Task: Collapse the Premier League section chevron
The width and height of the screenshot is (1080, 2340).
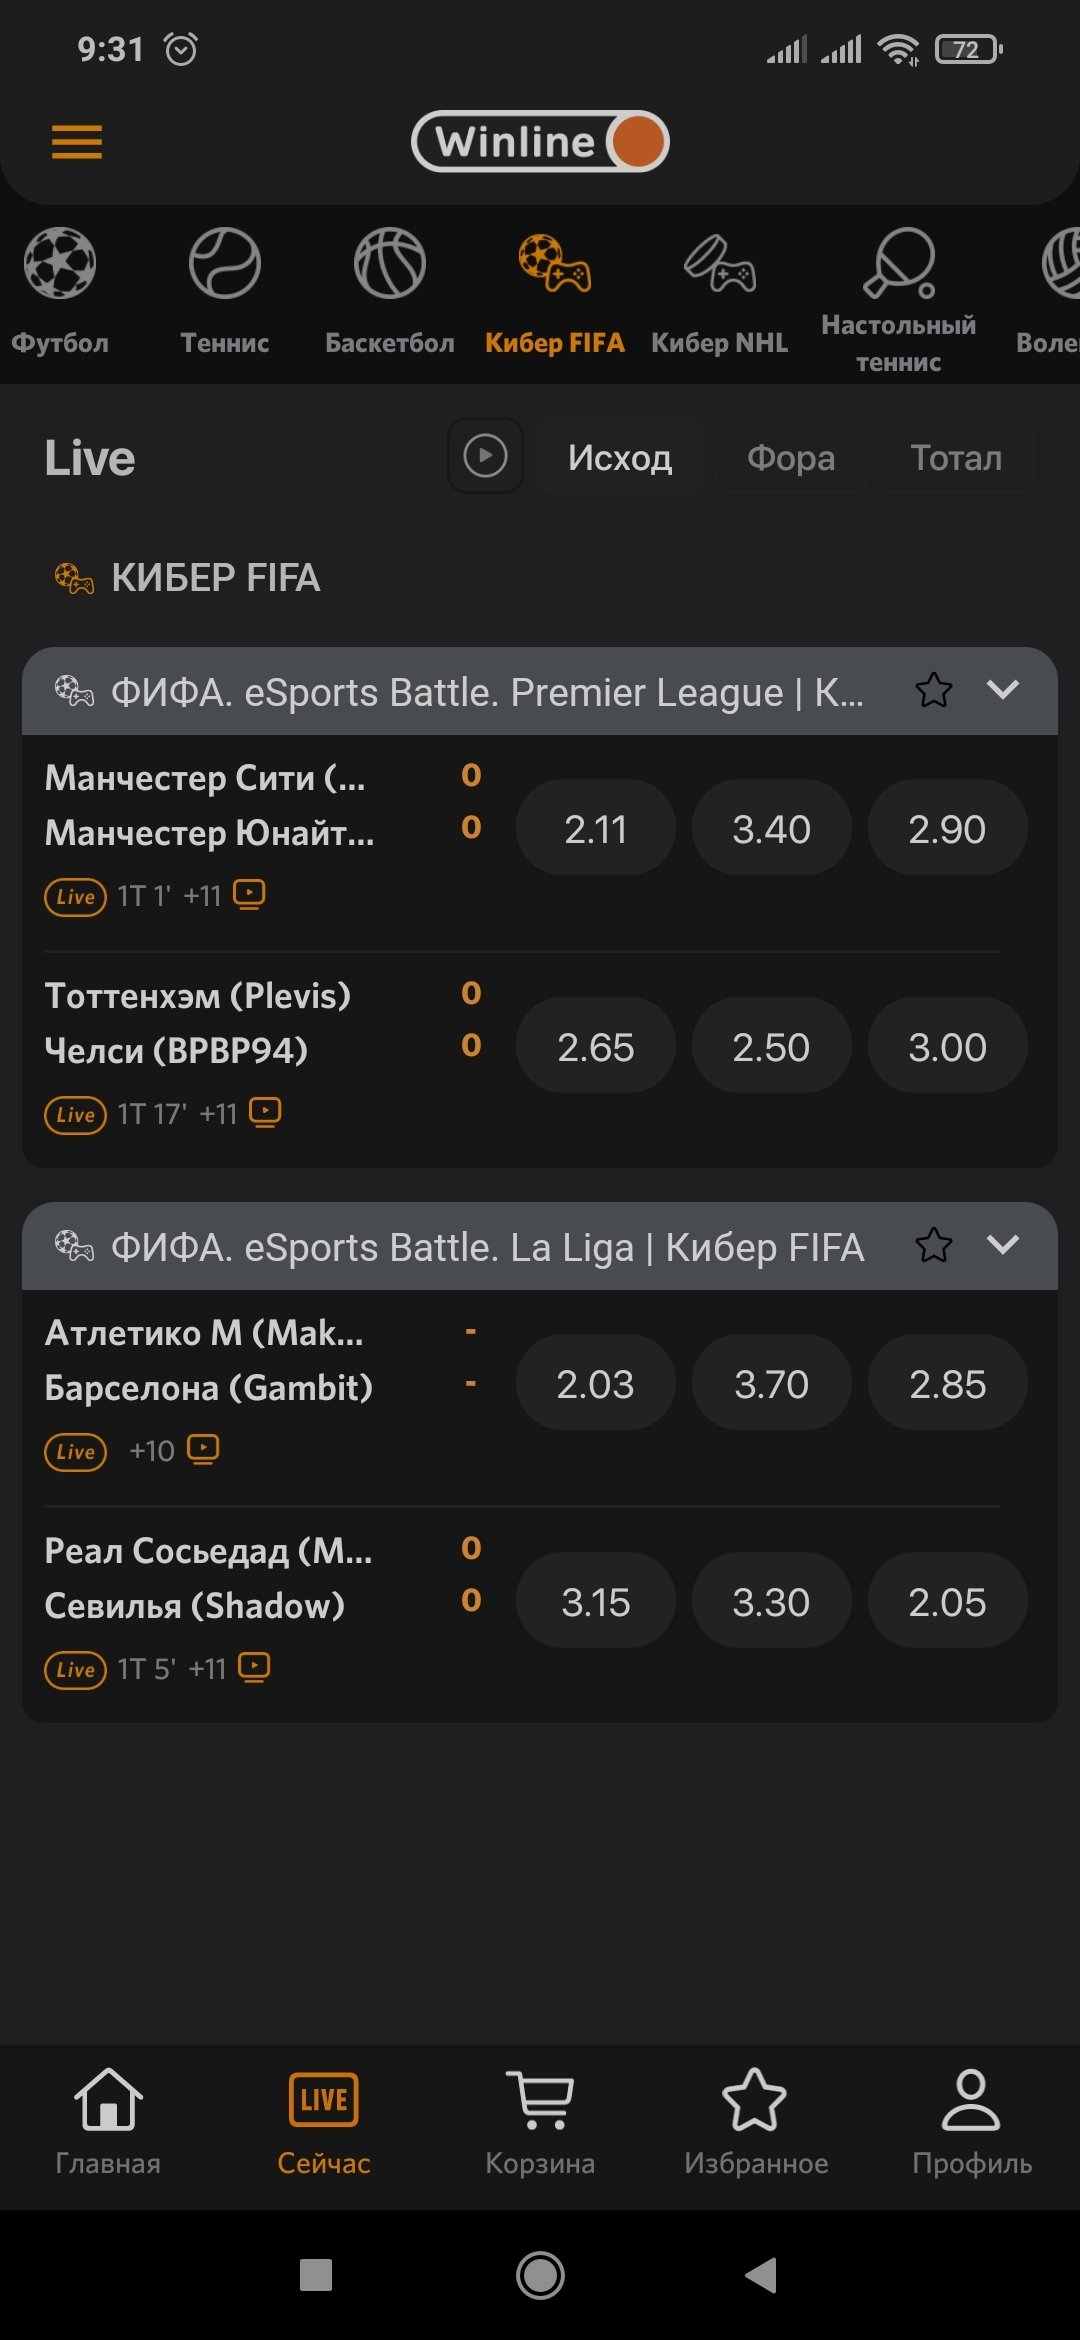Action: (1003, 690)
